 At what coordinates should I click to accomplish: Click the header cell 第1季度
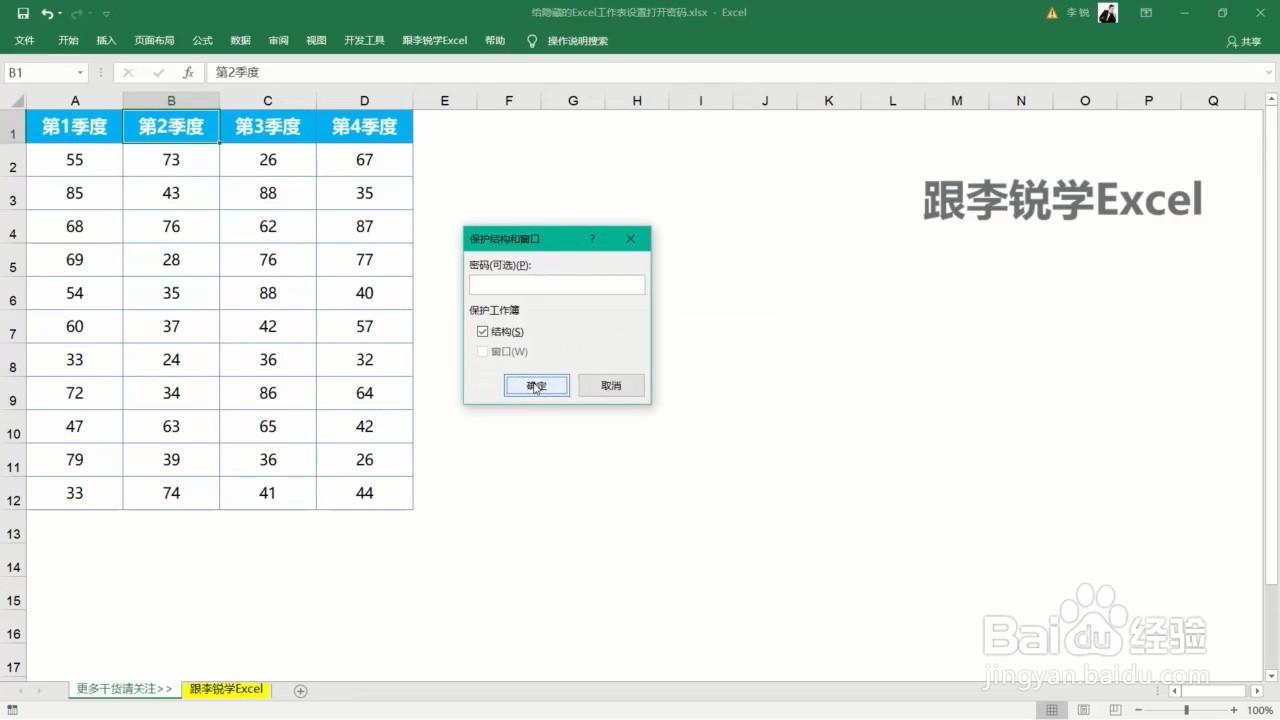click(x=75, y=127)
